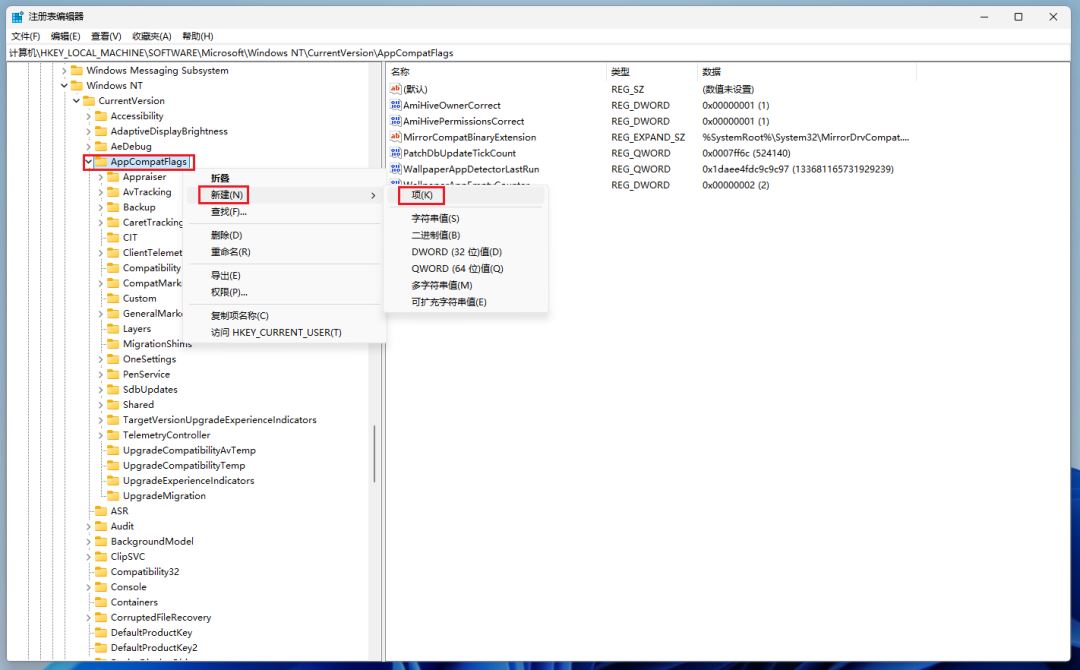
Task: Choose 项(K) in the New submenu
Action: click(x=422, y=195)
